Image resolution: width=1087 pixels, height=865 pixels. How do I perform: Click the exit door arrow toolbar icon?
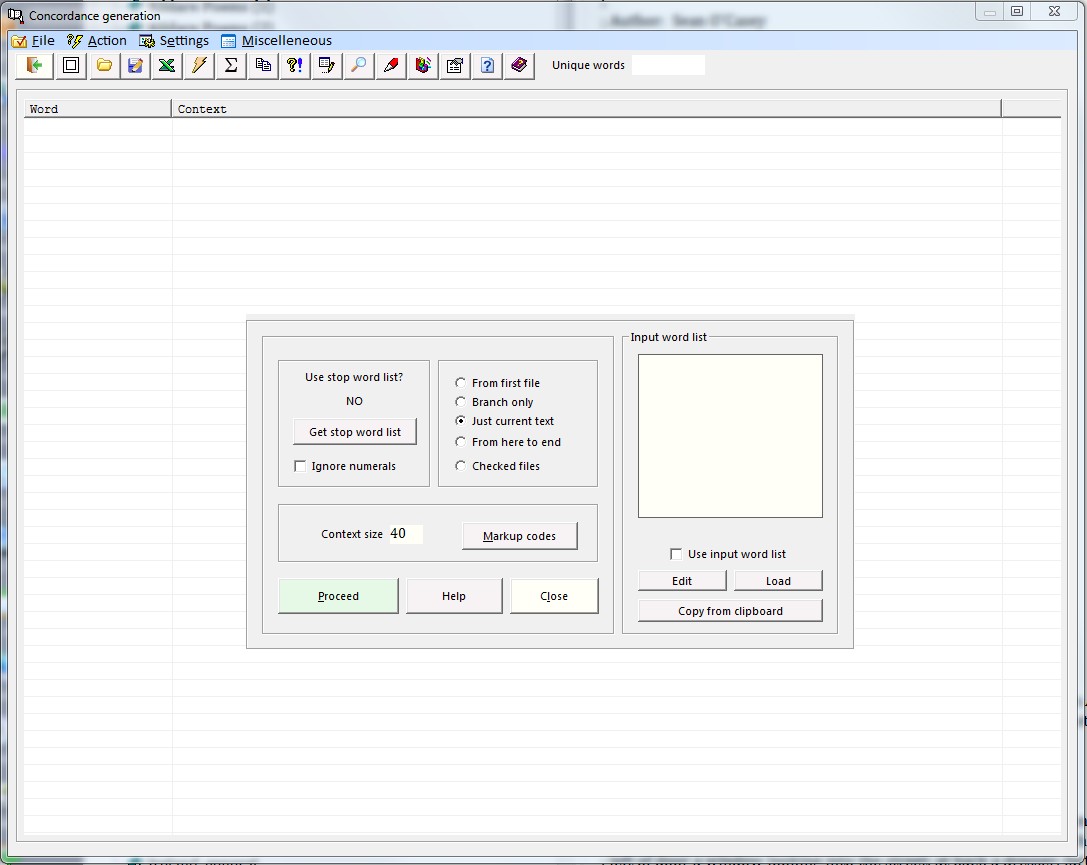36,66
